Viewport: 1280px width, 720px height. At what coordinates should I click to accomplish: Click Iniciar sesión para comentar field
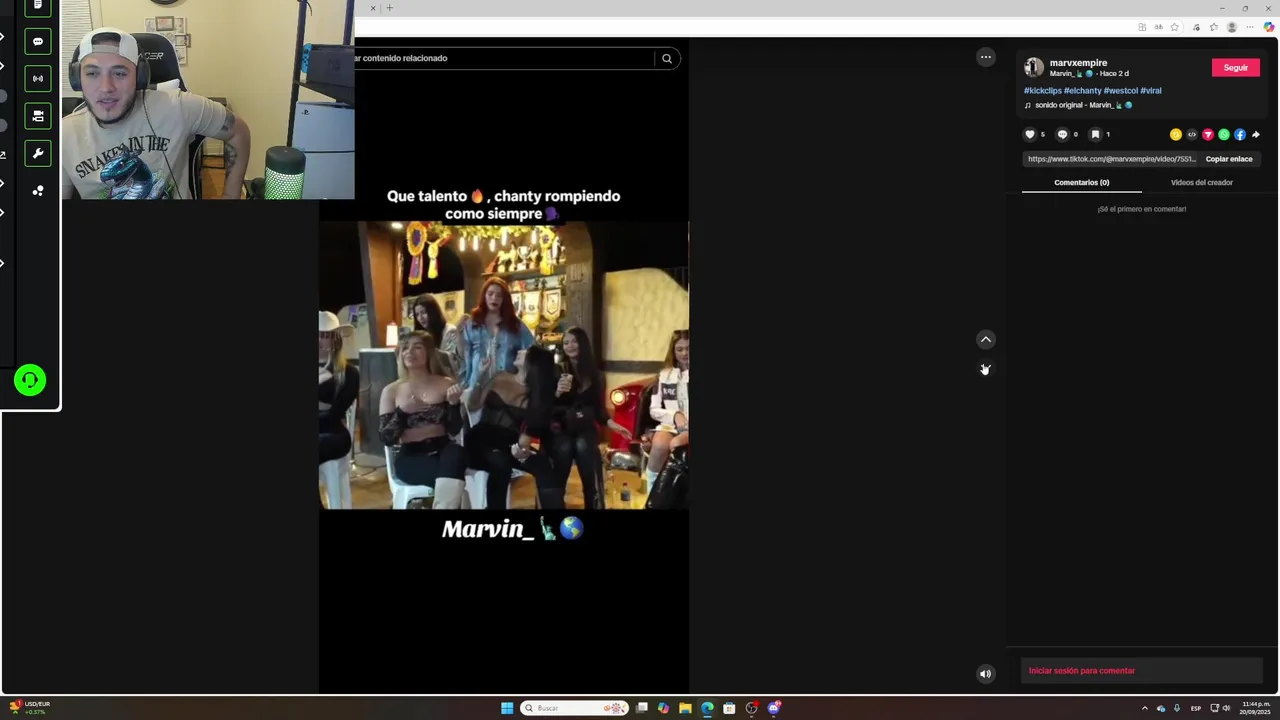click(x=1142, y=671)
